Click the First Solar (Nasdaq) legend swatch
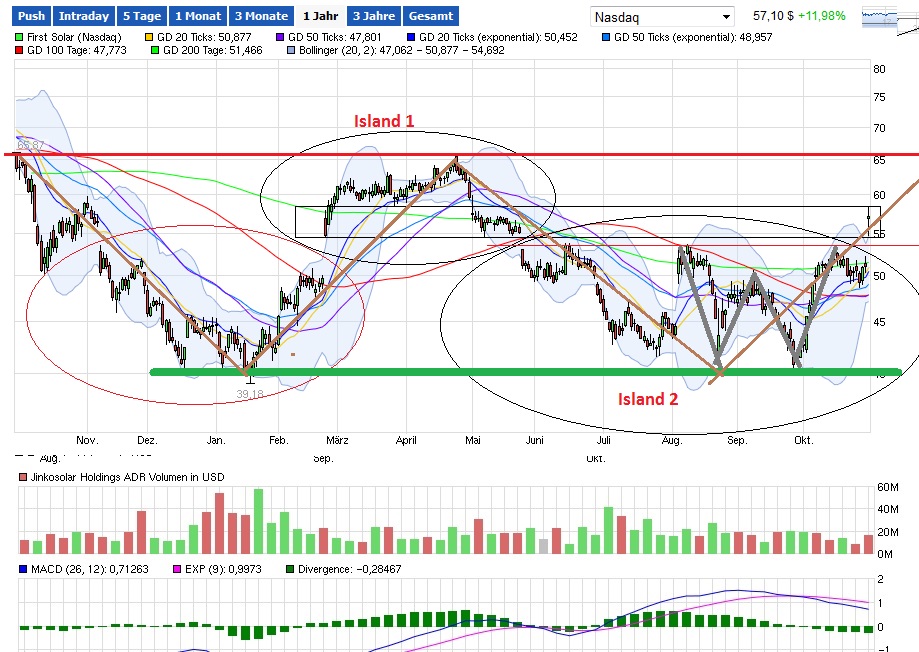This screenshot has width=919, height=652. tap(19, 38)
